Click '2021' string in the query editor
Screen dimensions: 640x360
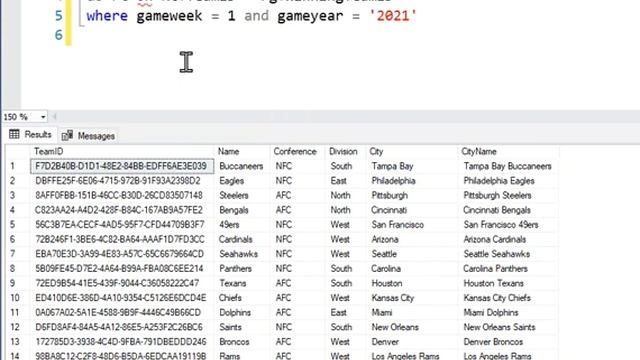[393, 16]
